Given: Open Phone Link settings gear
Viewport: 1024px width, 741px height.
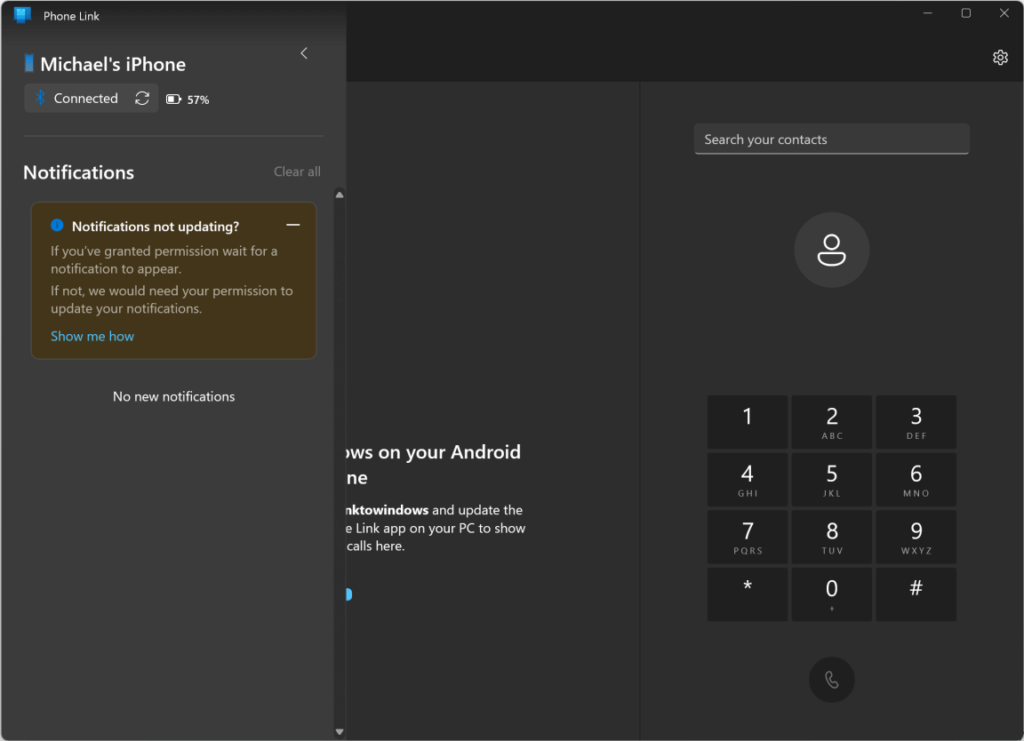Looking at the screenshot, I should pyautogui.click(x=1000, y=58).
